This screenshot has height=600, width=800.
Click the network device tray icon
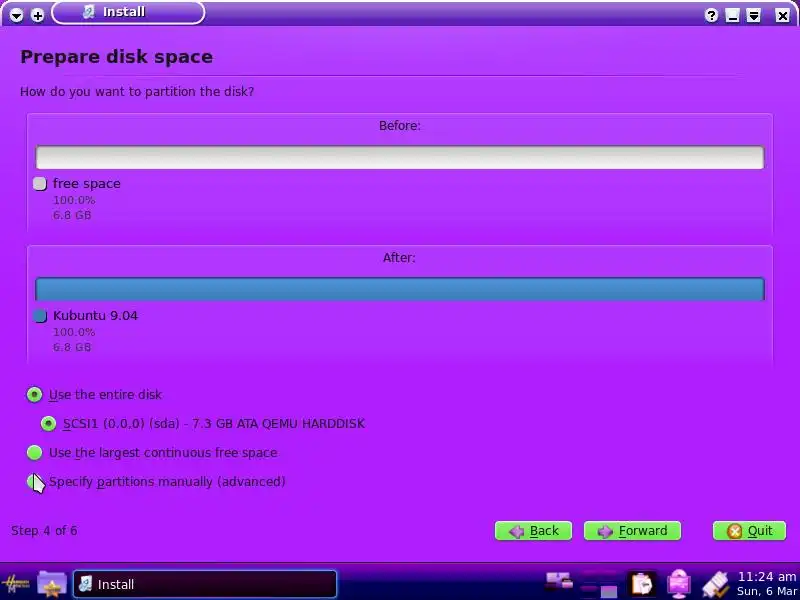pos(559,580)
